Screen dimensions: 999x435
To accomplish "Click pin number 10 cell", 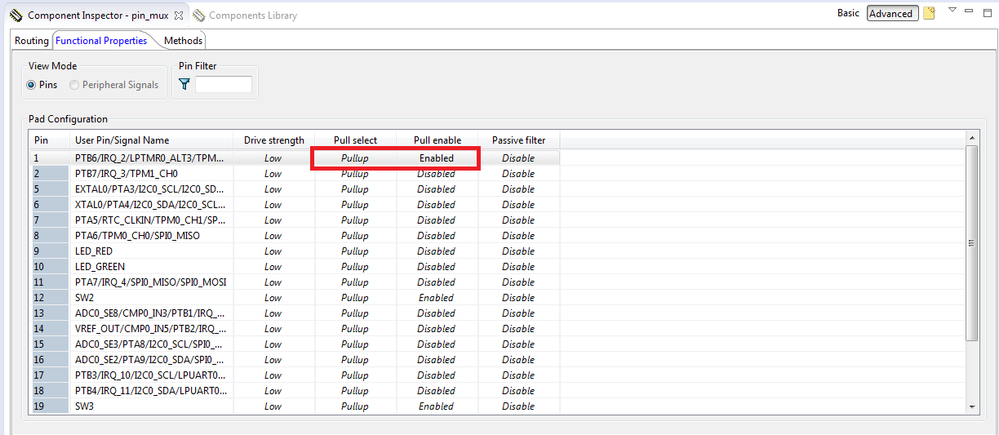I will click(x=49, y=266).
